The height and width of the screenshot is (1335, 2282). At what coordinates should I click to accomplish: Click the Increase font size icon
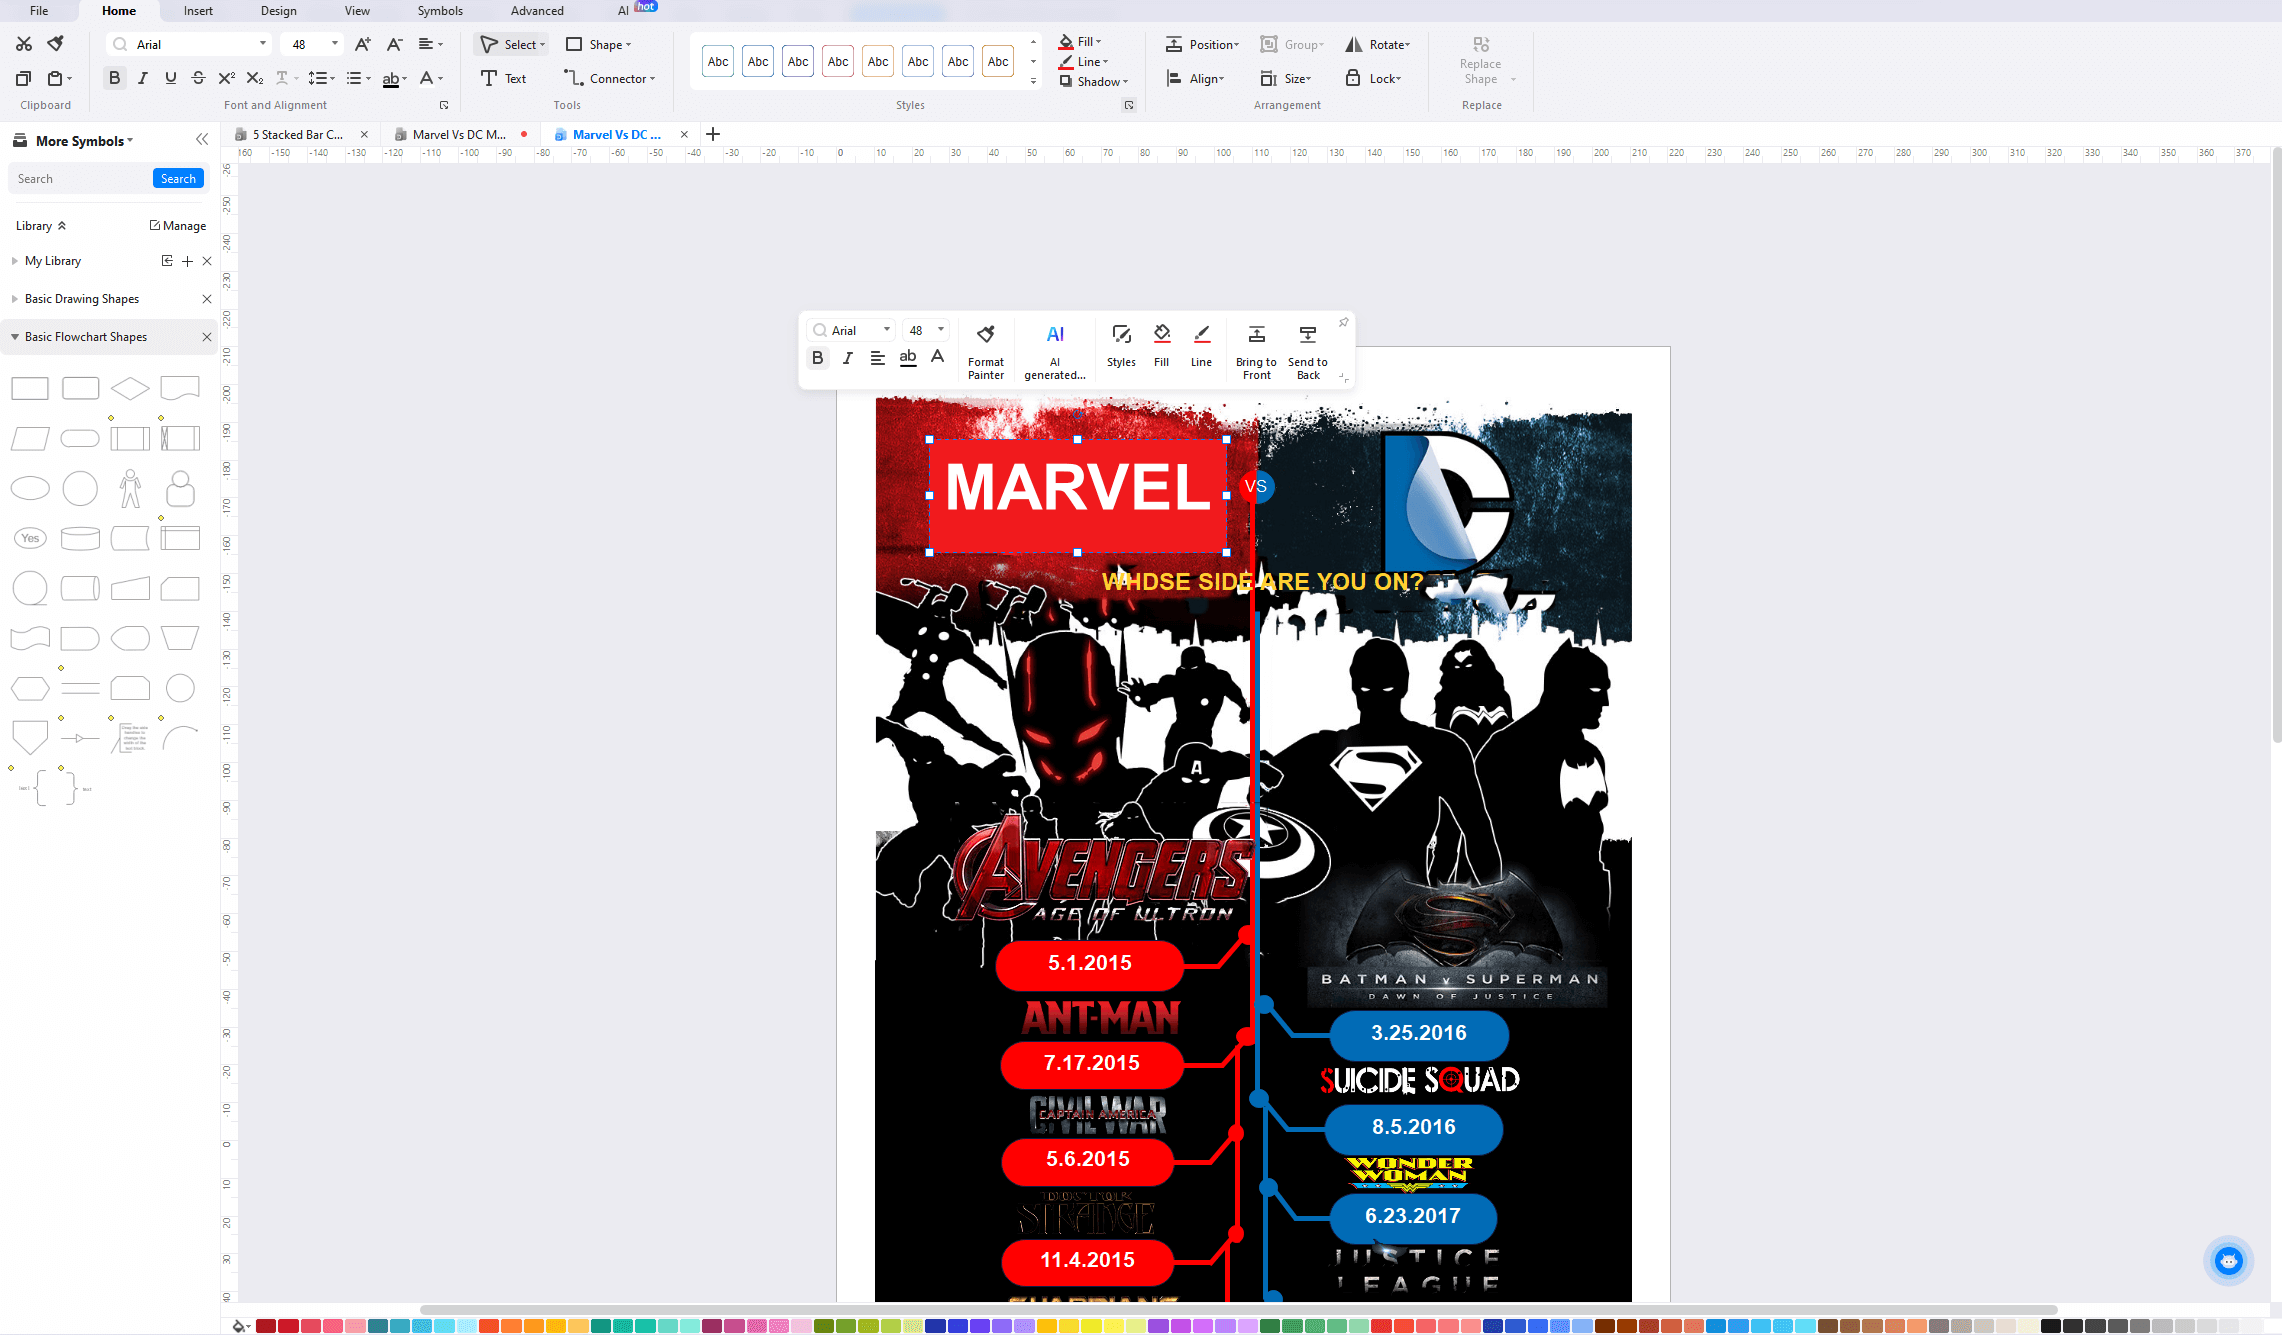pos(363,44)
